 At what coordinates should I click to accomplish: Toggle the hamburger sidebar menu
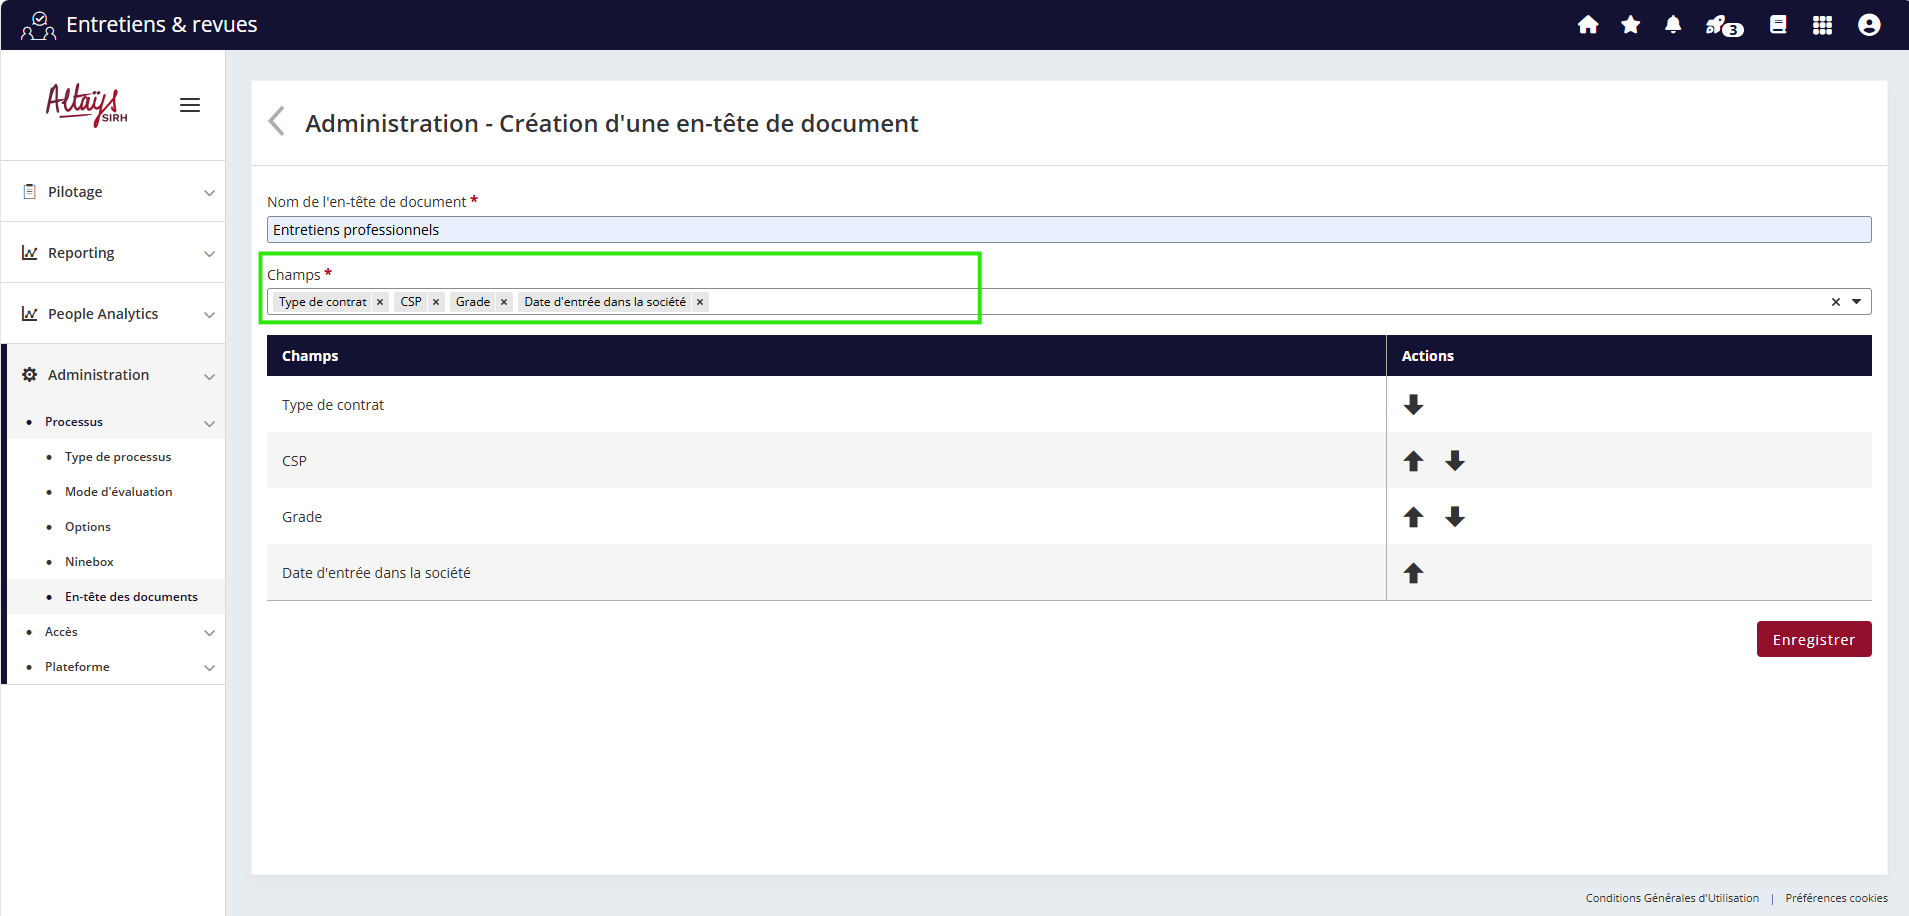pos(190,105)
